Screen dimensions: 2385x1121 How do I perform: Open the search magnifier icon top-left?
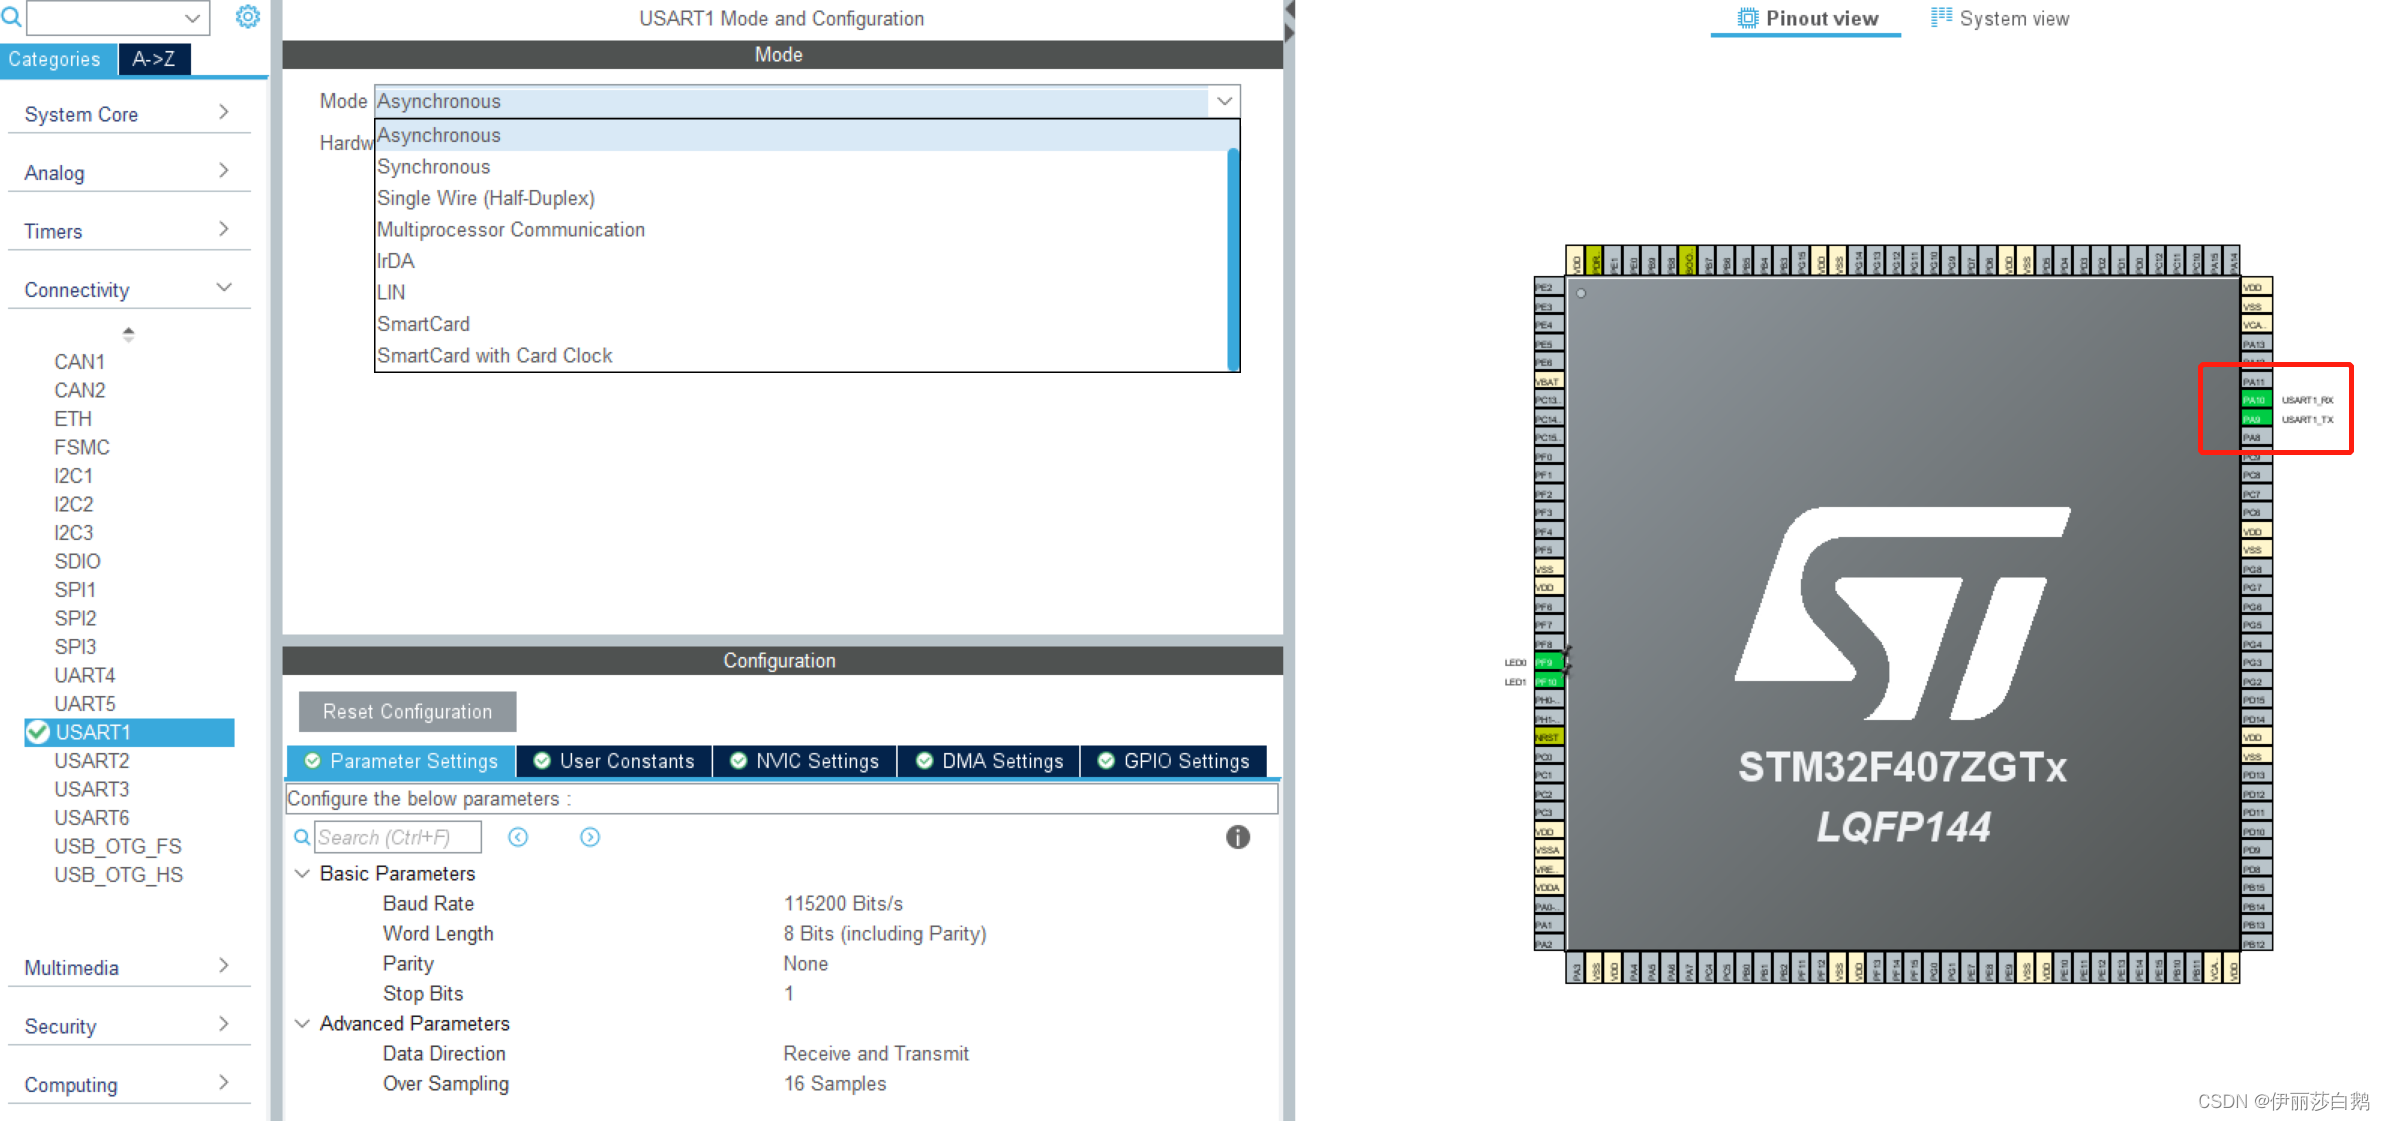click(13, 17)
